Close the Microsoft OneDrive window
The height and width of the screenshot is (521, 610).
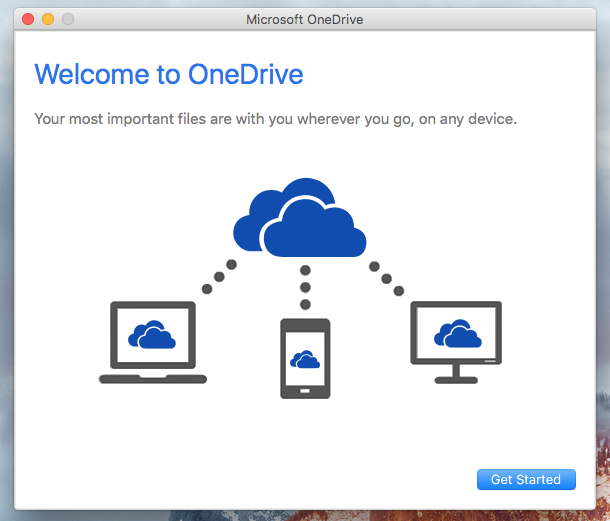tap(28, 19)
